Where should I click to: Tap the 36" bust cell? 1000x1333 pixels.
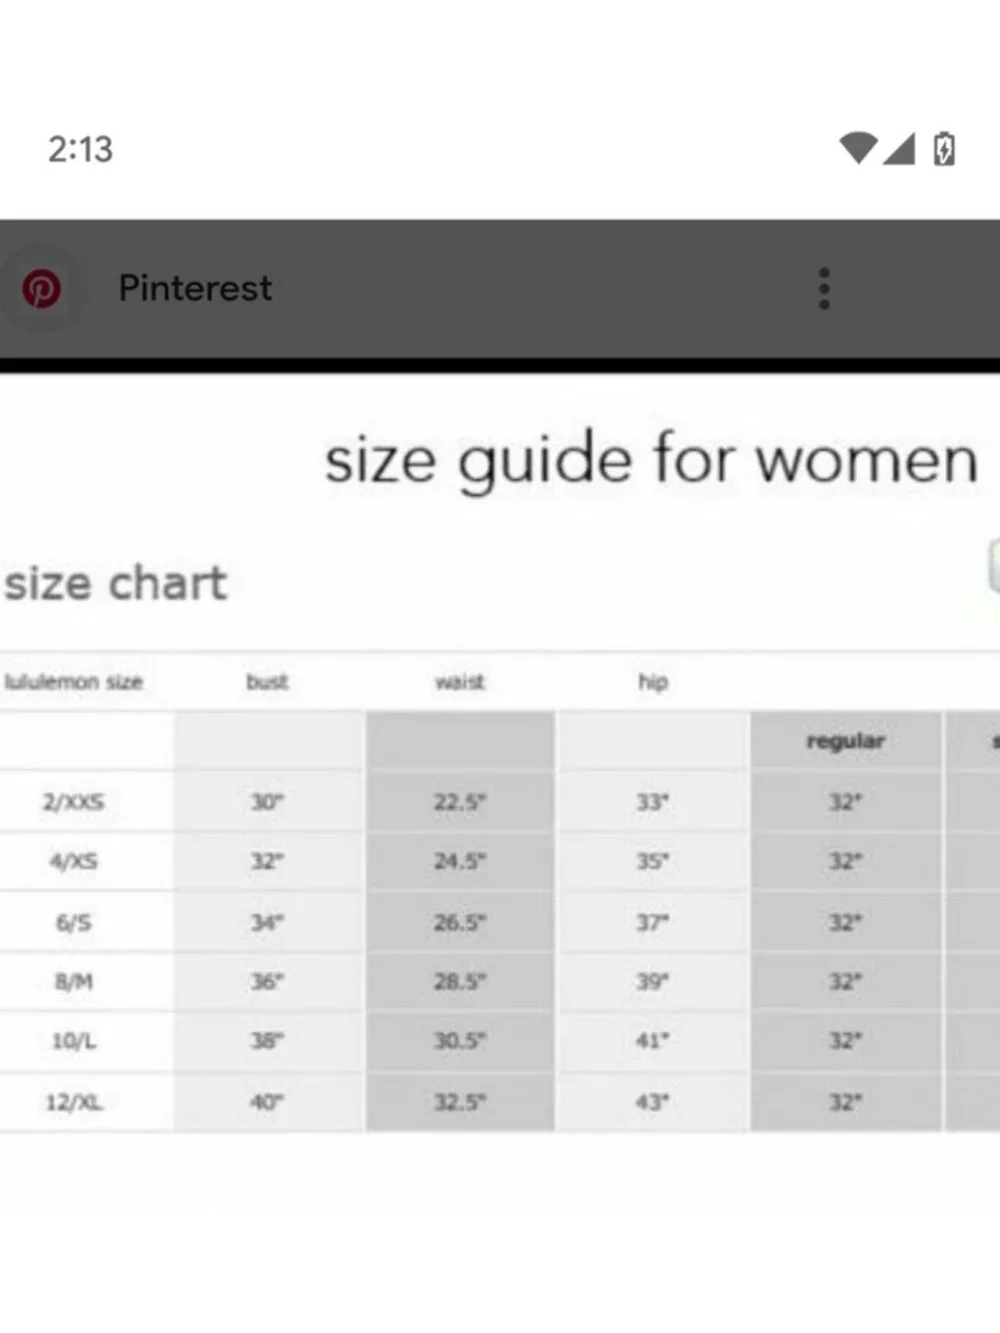268,982
